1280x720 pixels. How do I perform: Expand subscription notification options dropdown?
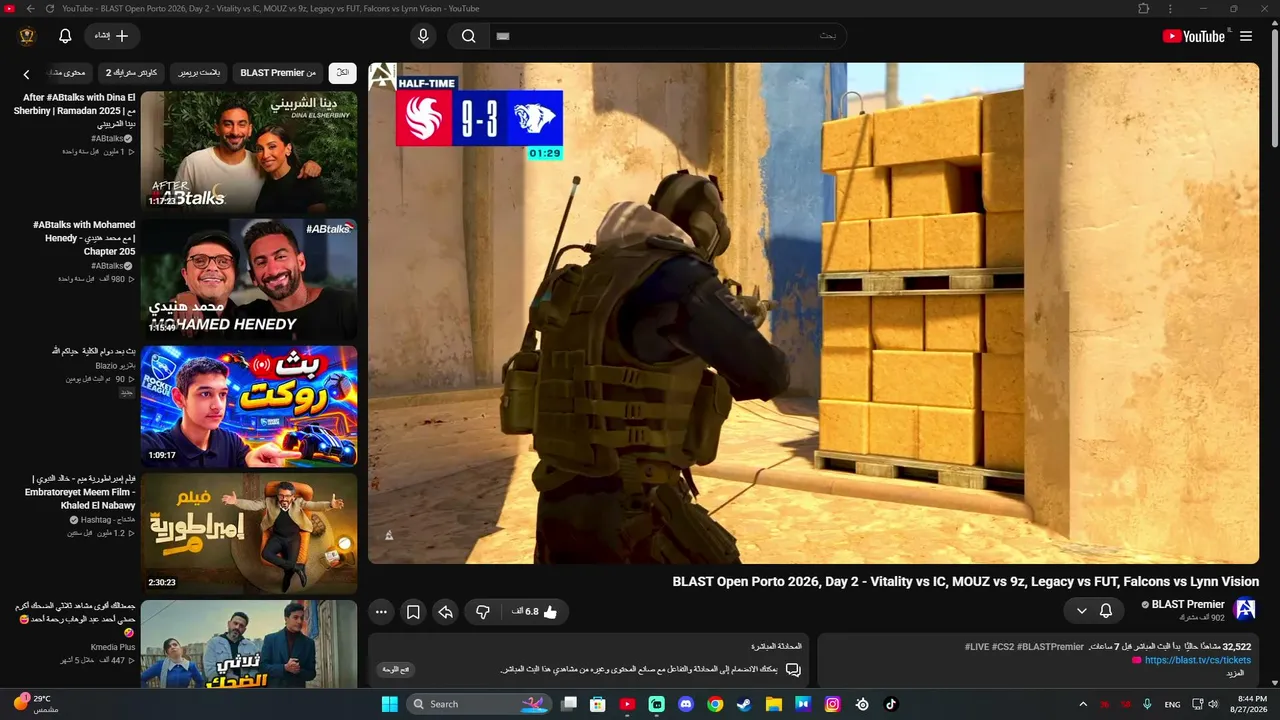coord(1081,610)
